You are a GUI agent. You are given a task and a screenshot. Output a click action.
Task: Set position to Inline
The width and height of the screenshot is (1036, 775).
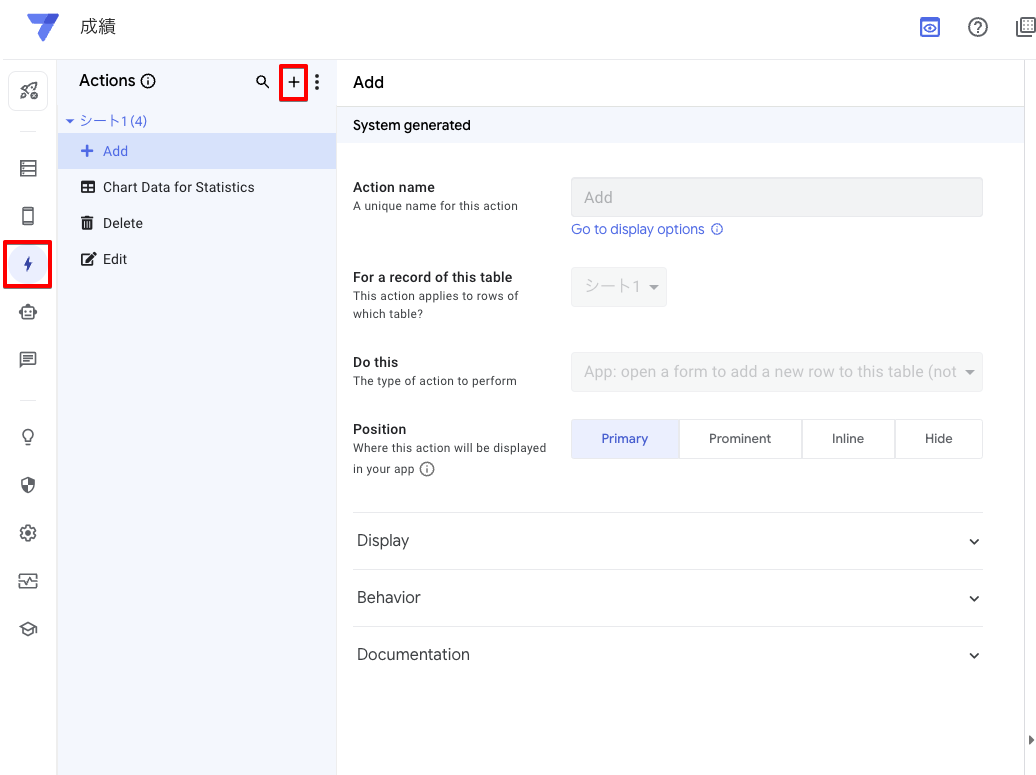tap(848, 439)
